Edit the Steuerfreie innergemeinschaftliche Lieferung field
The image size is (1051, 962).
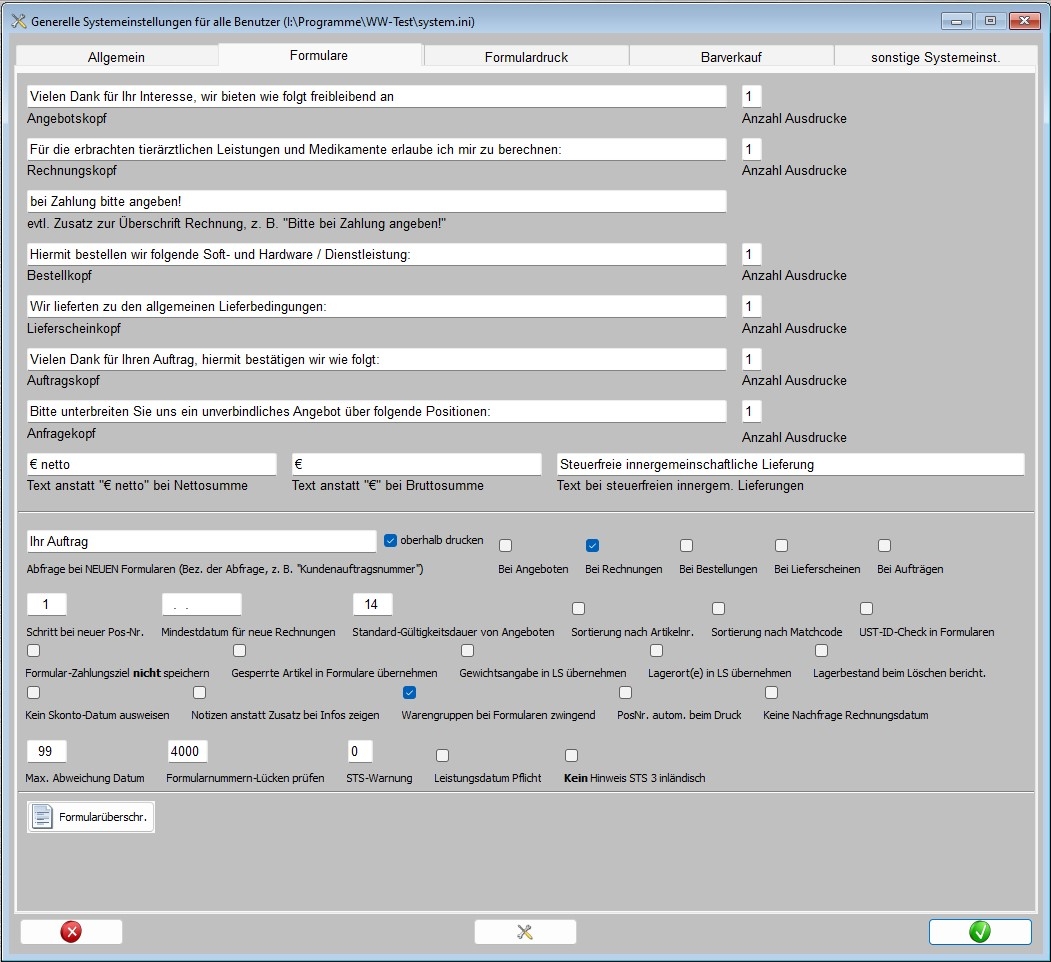(x=790, y=465)
